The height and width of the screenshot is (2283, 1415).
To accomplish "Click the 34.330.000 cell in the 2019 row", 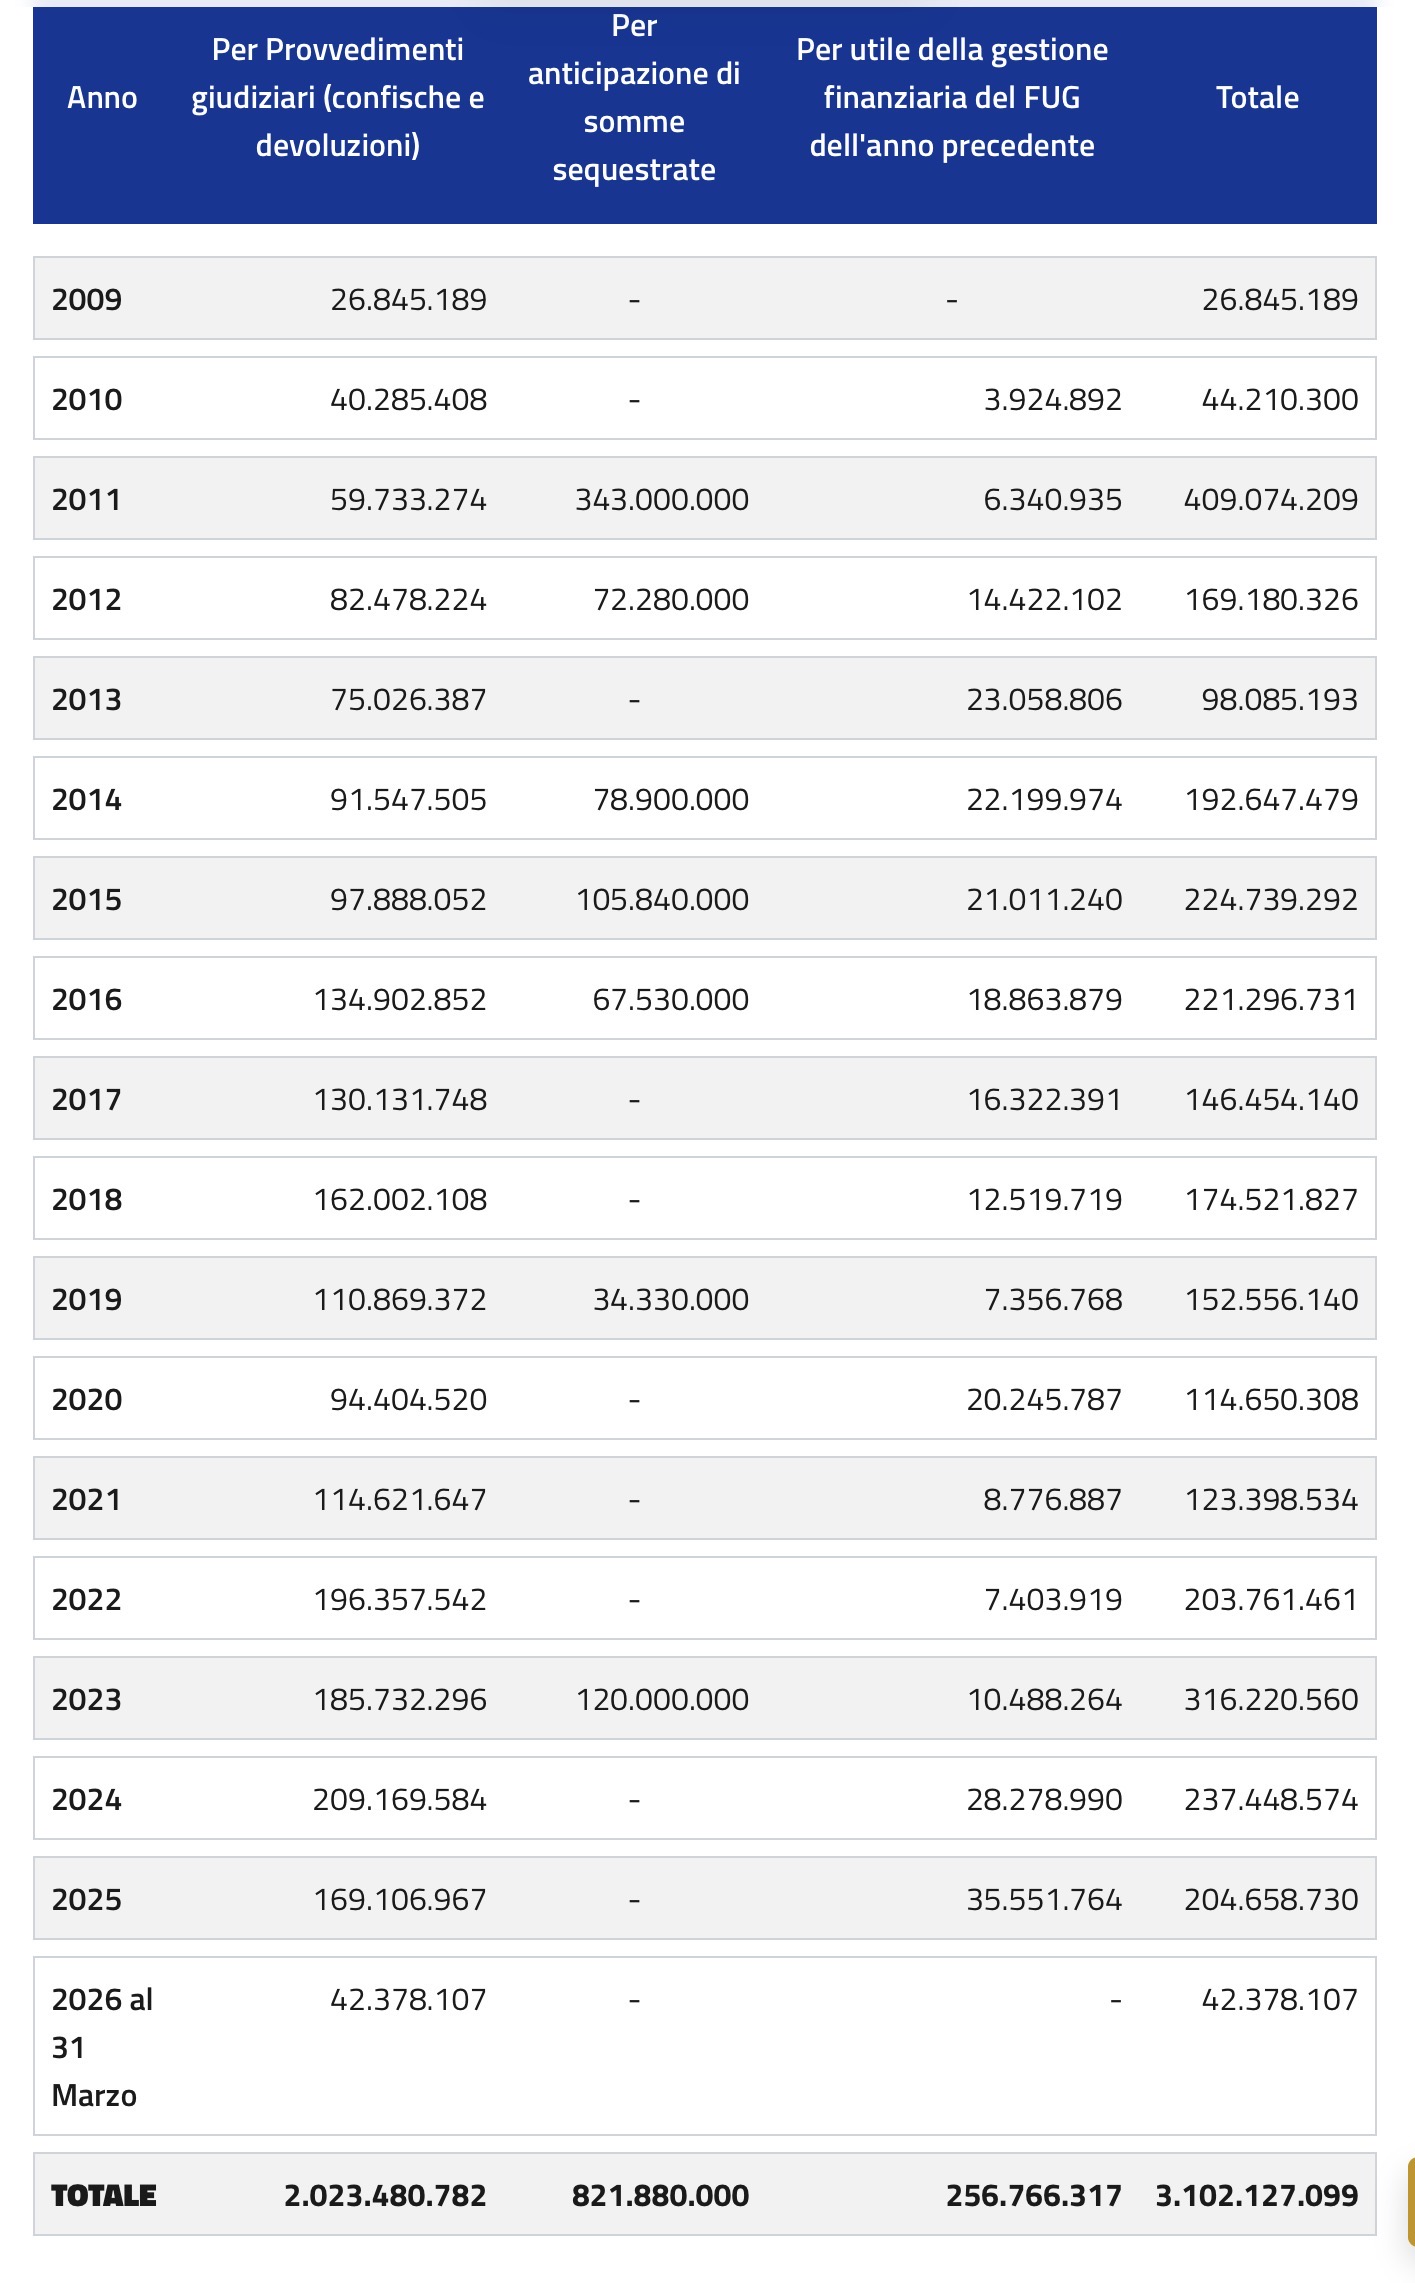I will tap(670, 1299).
